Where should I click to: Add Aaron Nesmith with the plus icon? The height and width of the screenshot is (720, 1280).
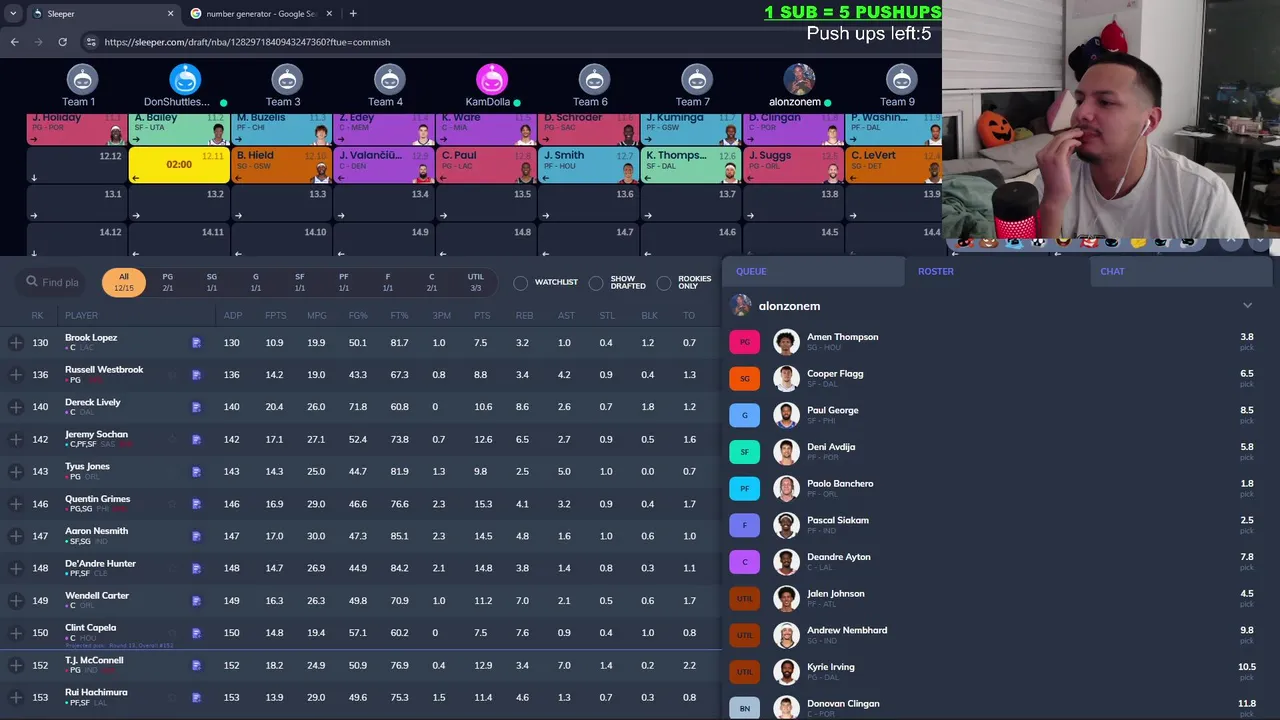point(15,536)
